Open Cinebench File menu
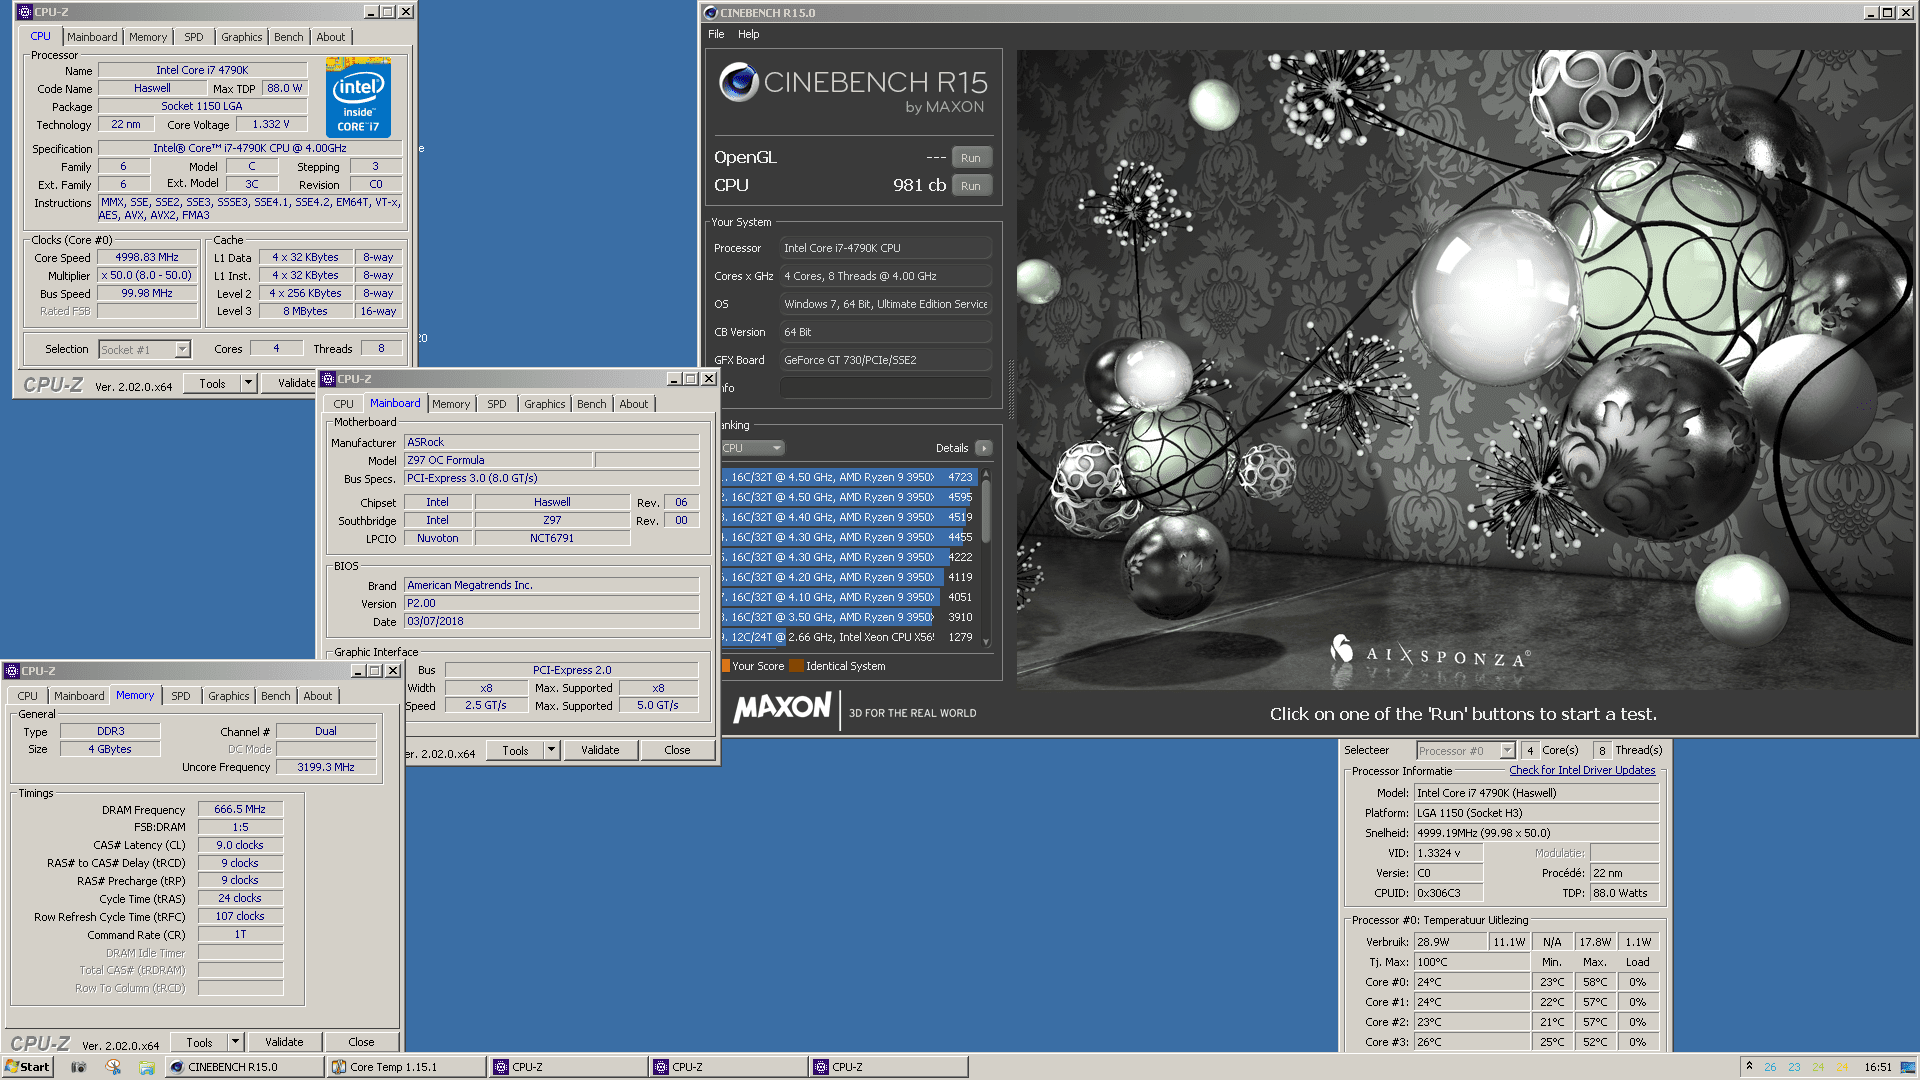Viewport: 1920px width, 1080px height. click(716, 34)
